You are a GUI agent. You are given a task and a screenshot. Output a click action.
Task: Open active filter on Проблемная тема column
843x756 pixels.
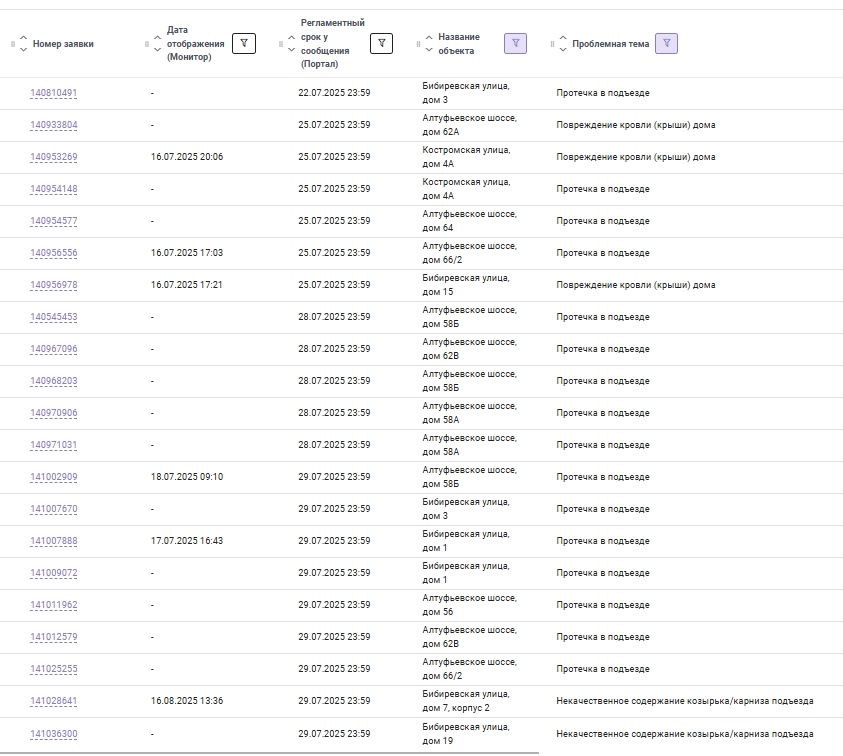pyautogui.click(x=666, y=44)
